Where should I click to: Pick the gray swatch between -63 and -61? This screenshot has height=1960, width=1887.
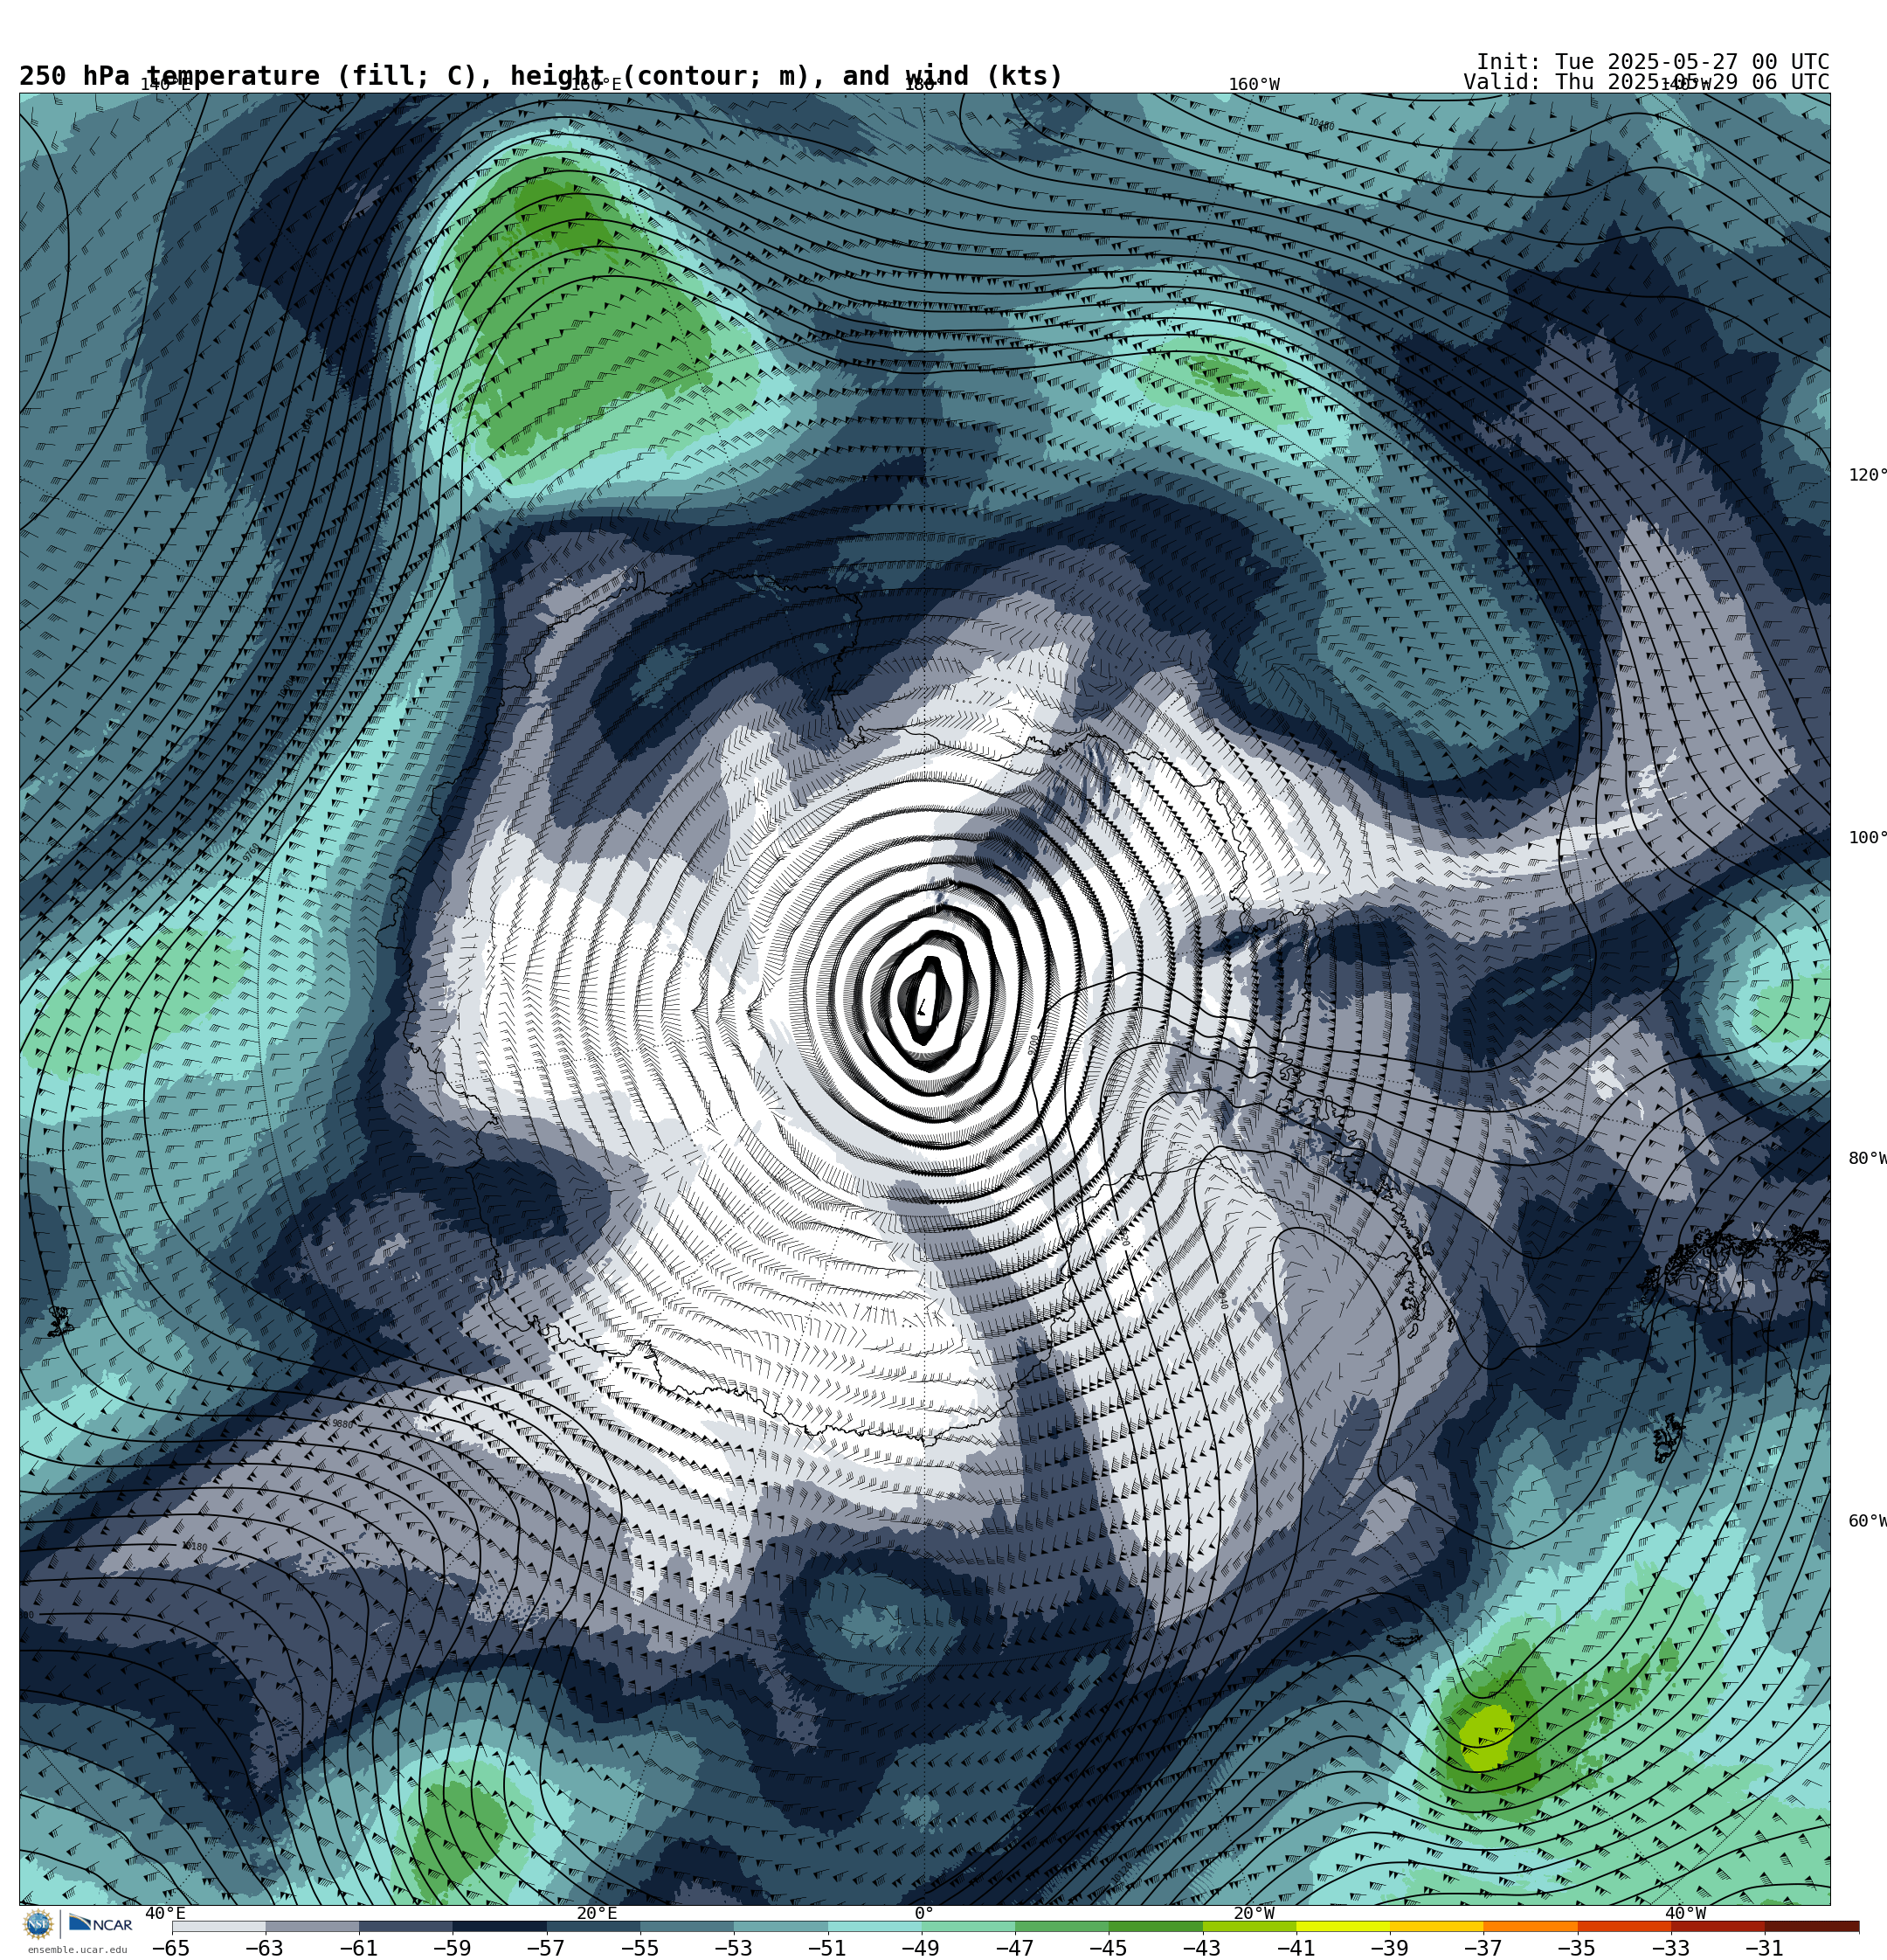click(312, 1926)
